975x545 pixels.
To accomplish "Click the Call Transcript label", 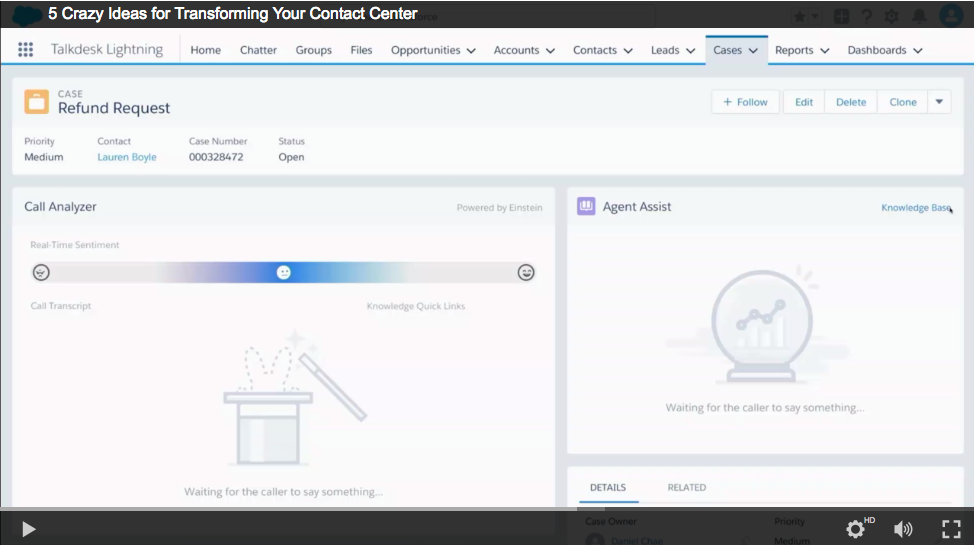I will tap(61, 305).
